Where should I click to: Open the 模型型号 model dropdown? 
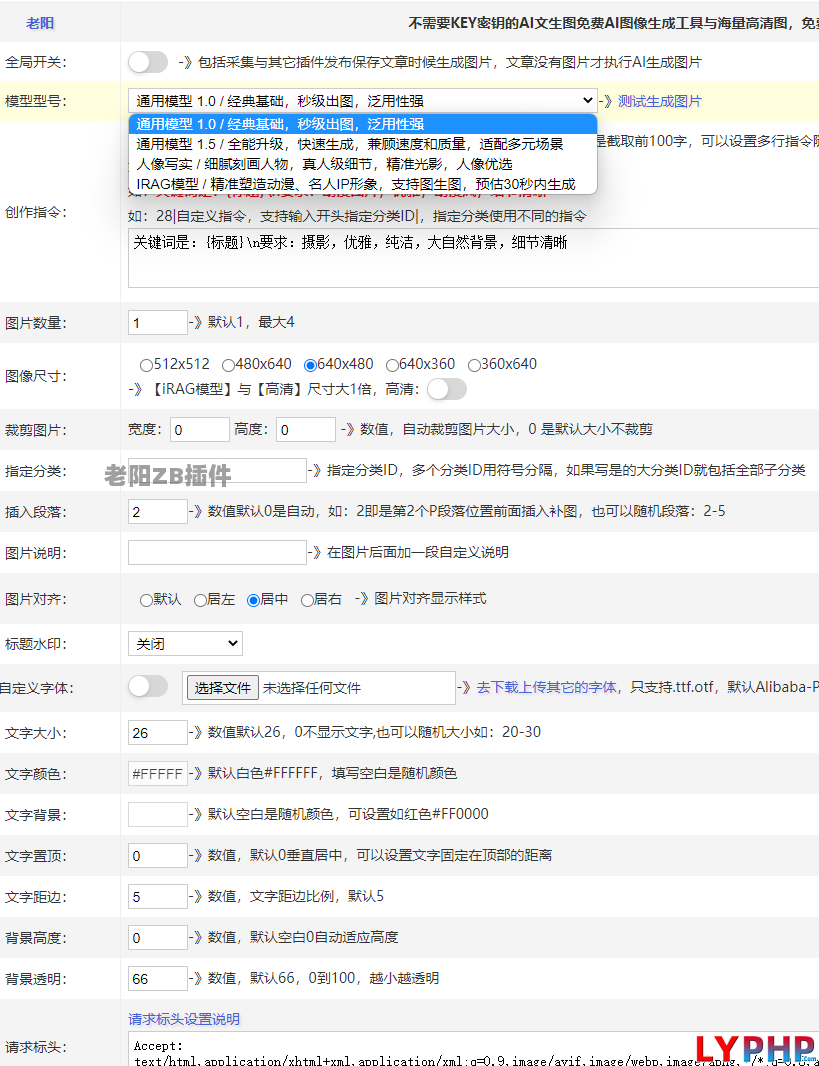362,101
